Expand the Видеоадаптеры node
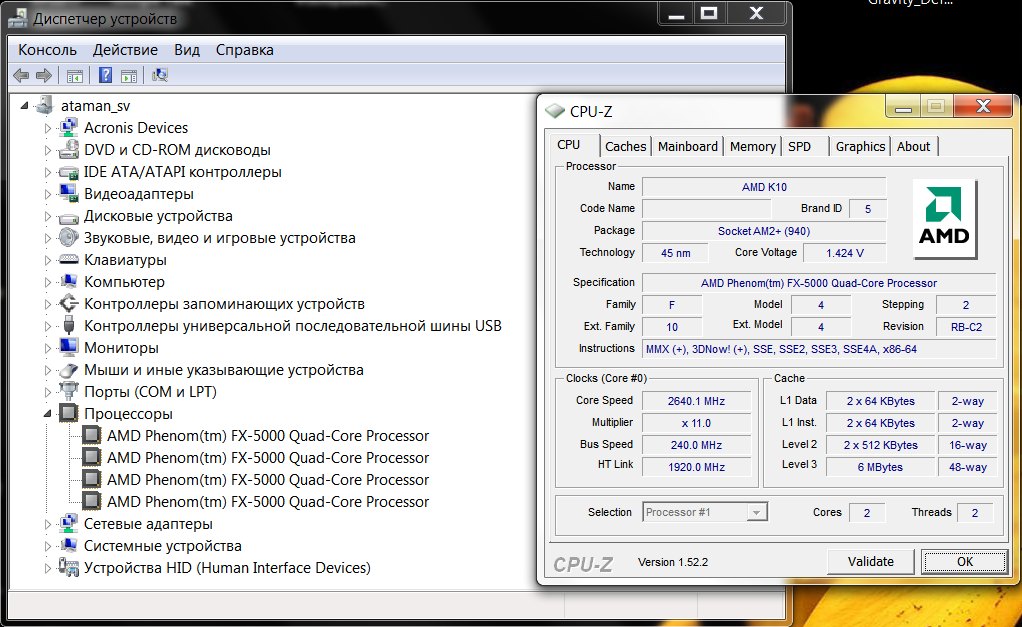The width and height of the screenshot is (1022, 627). pos(48,194)
